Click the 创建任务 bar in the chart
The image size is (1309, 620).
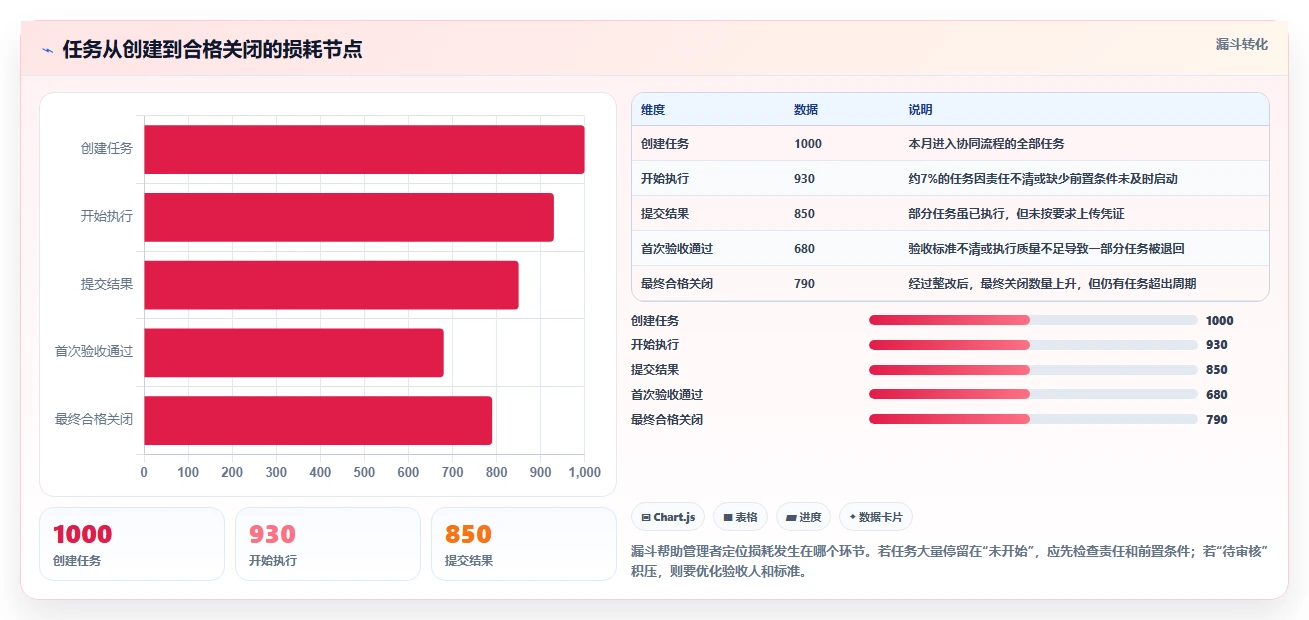364,149
